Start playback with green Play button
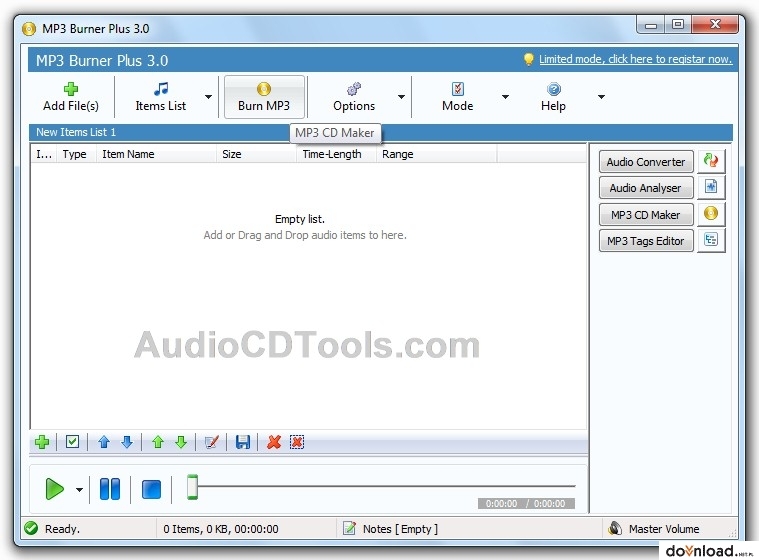The image size is (759, 560). 54,489
